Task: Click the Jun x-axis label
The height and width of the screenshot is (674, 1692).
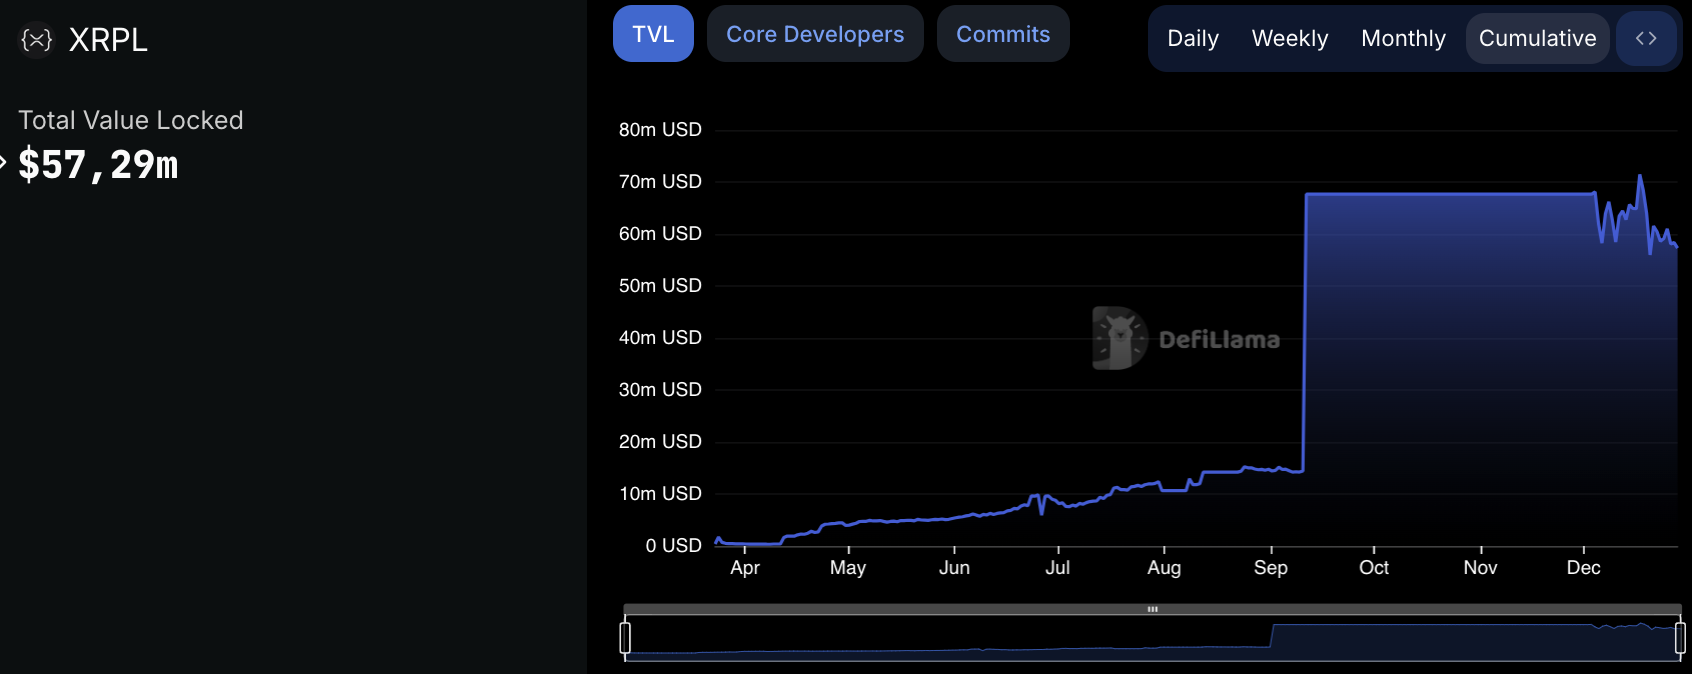Action: coord(954,568)
